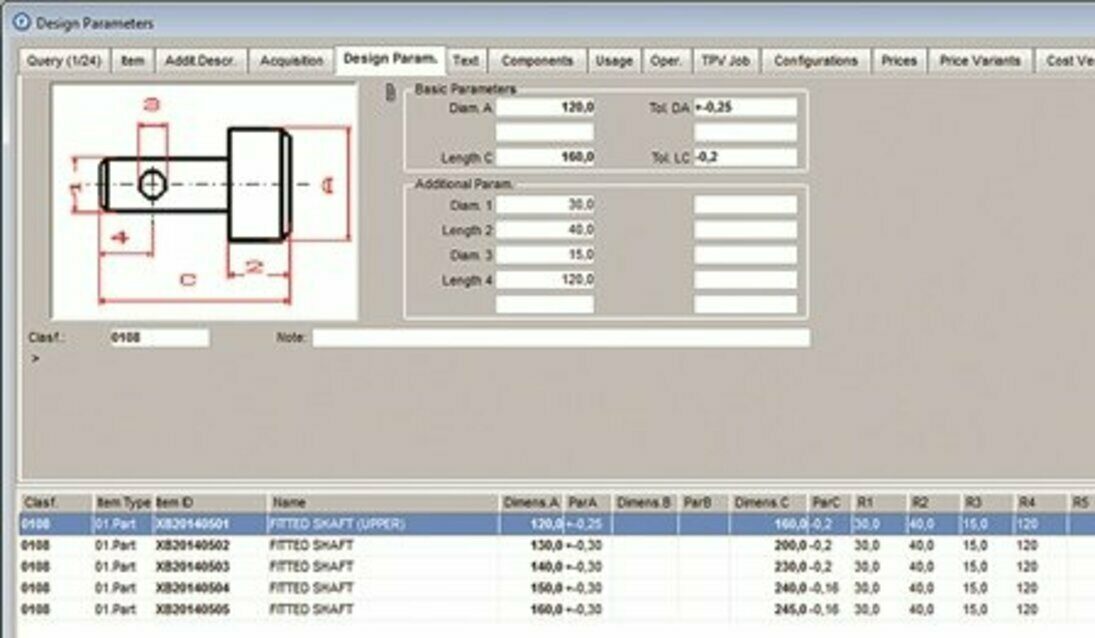This screenshot has width=1095, height=638.
Task: Switch to the Query (1/24) tab
Action: tap(63, 61)
